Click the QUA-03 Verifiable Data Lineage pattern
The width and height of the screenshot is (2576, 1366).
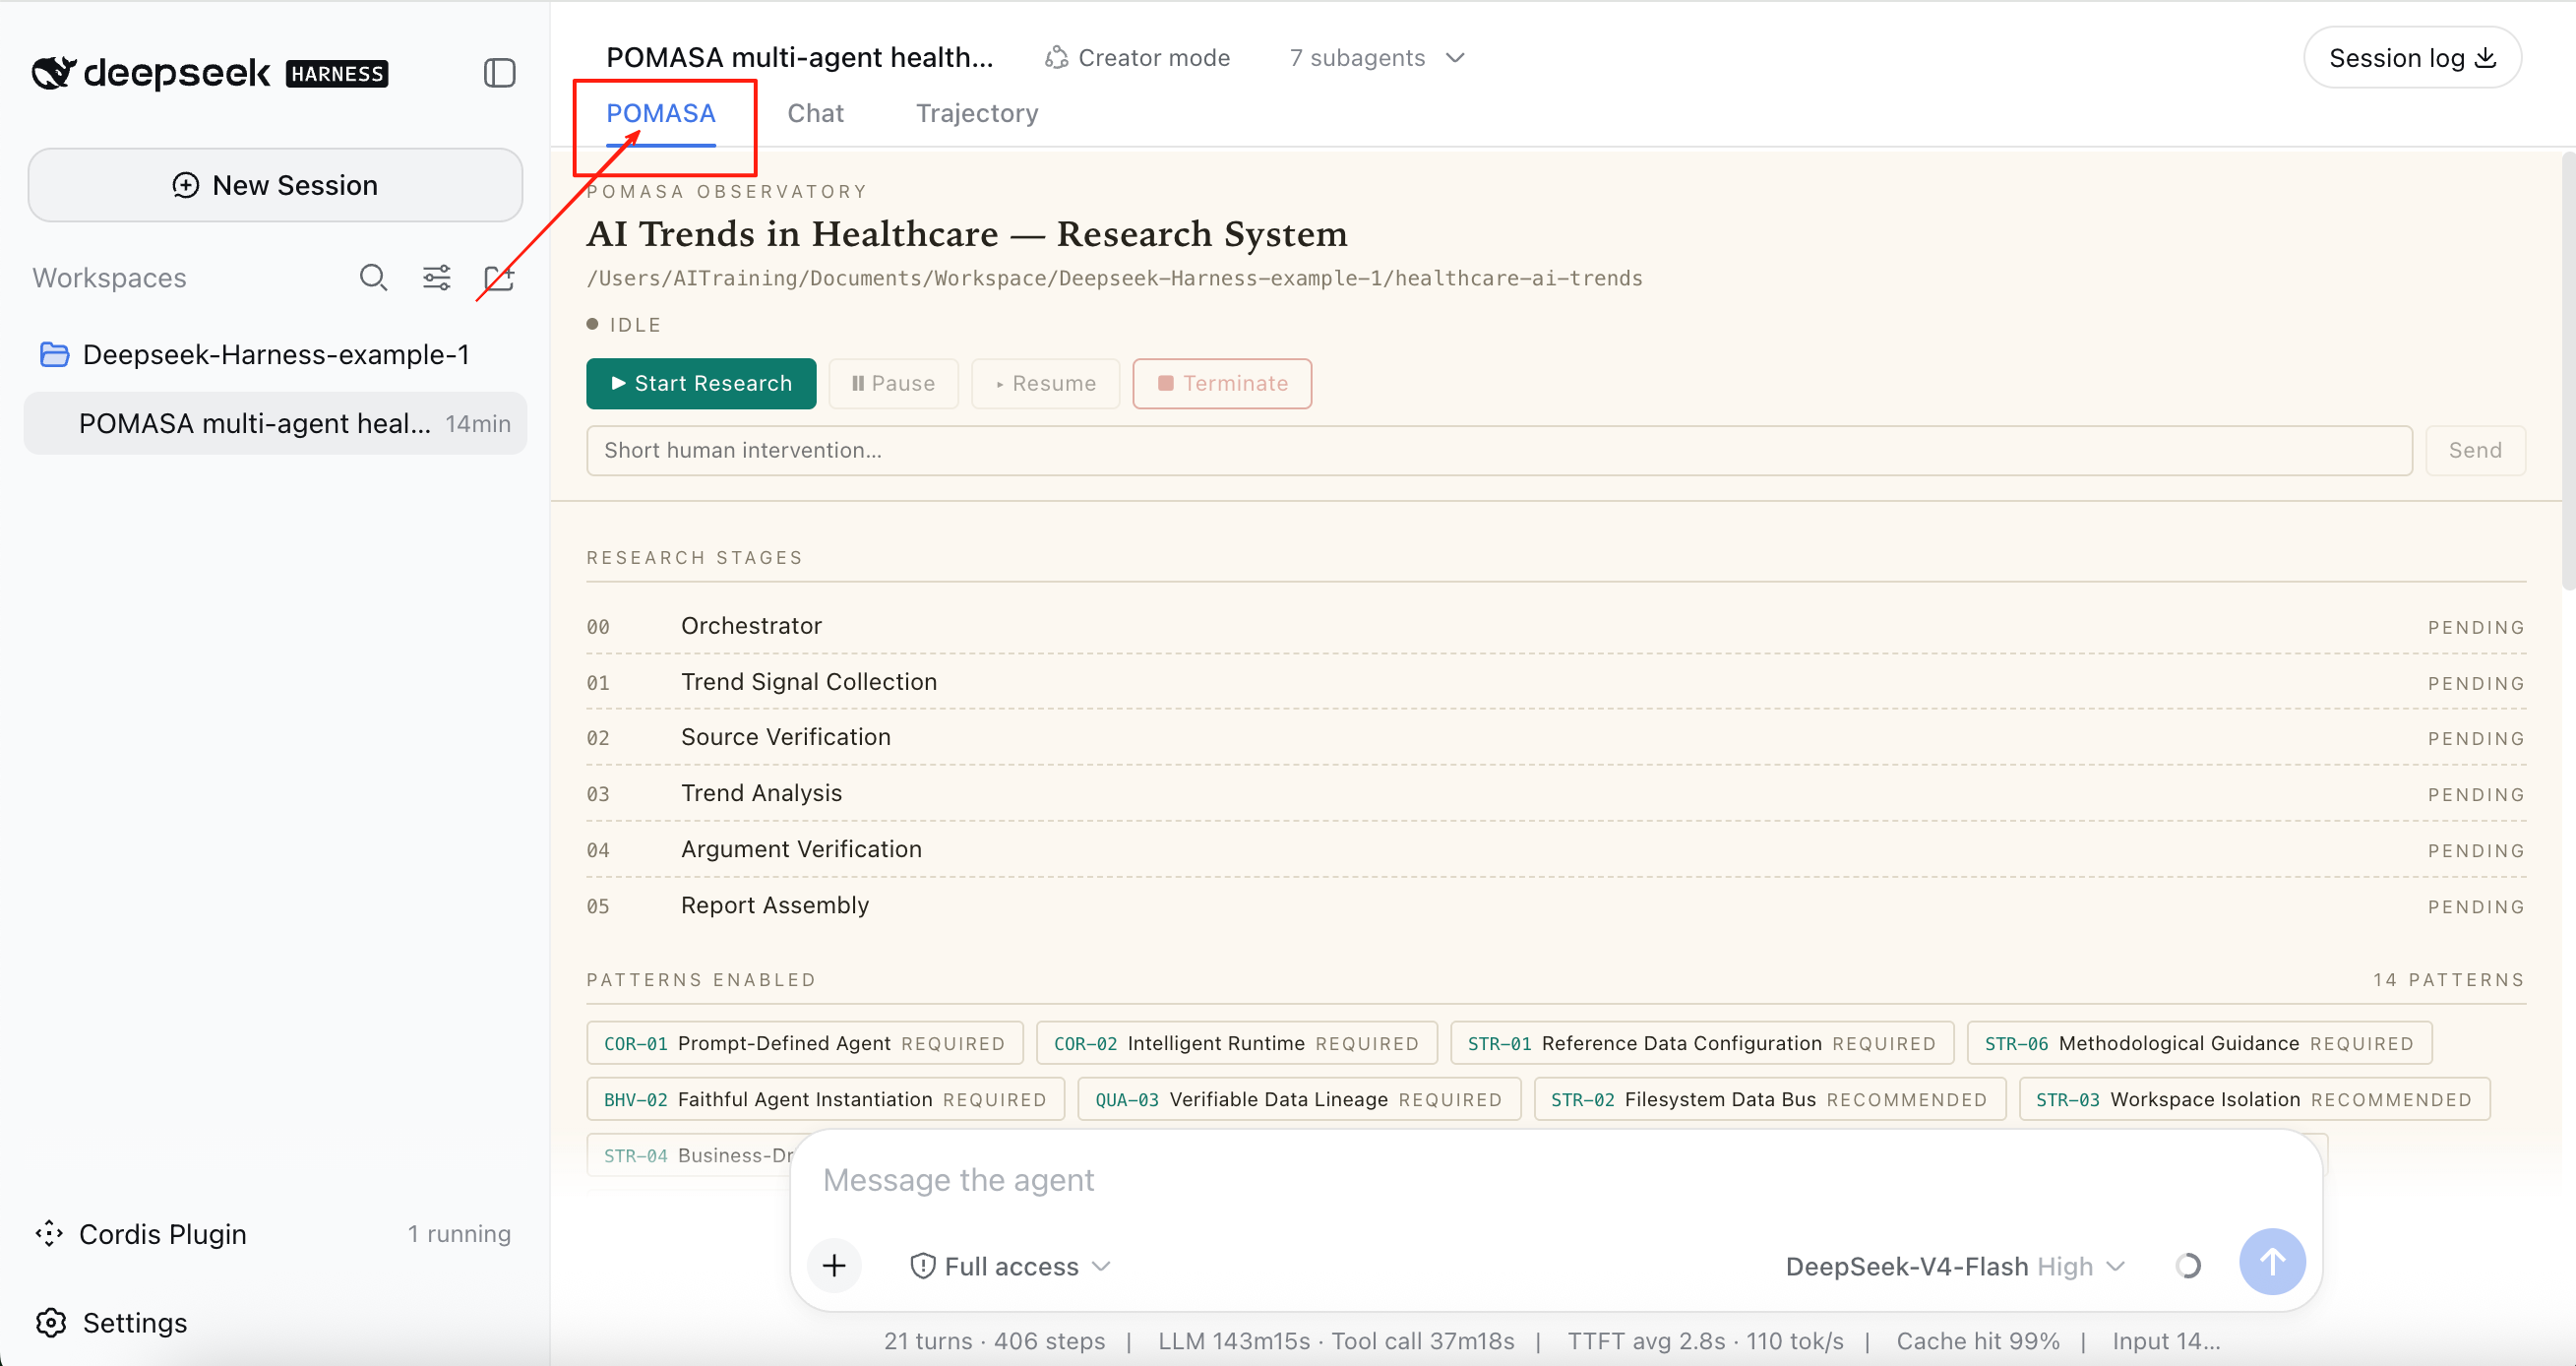(x=1299, y=1099)
